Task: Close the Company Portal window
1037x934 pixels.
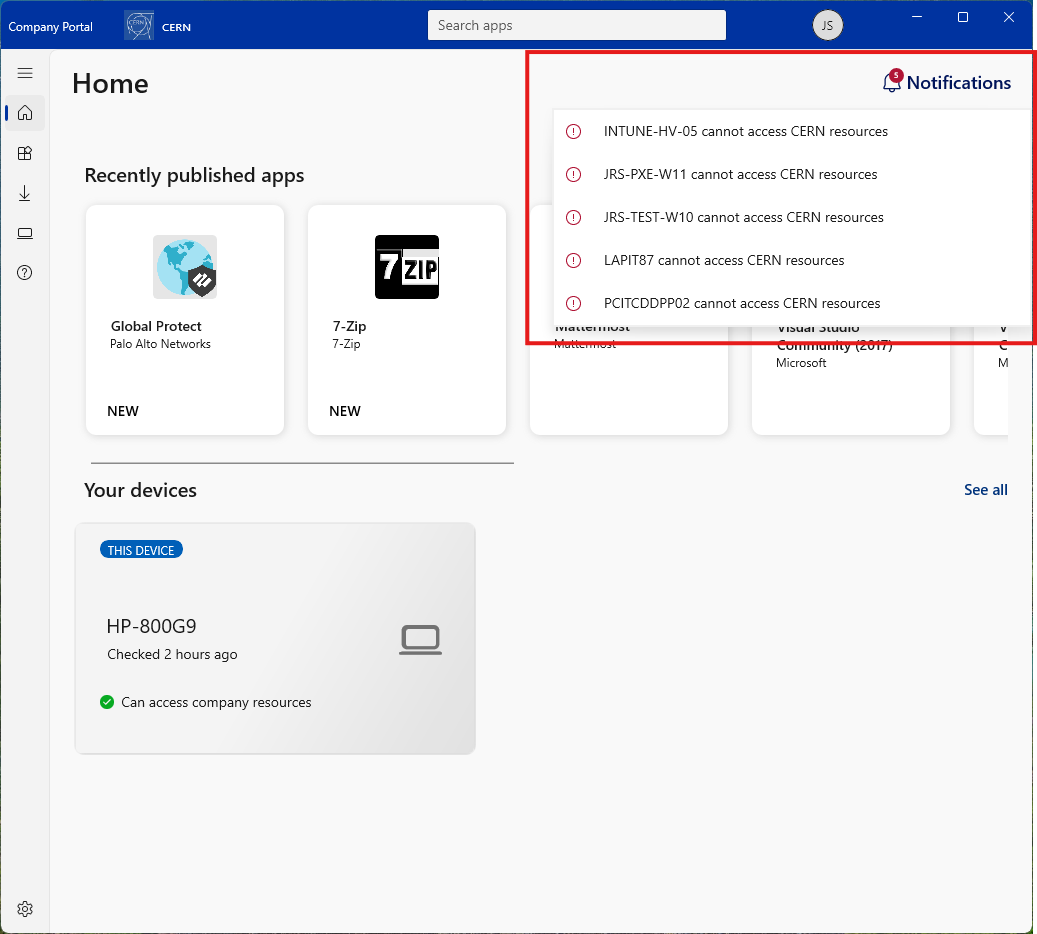Action: pos(1009,17)
